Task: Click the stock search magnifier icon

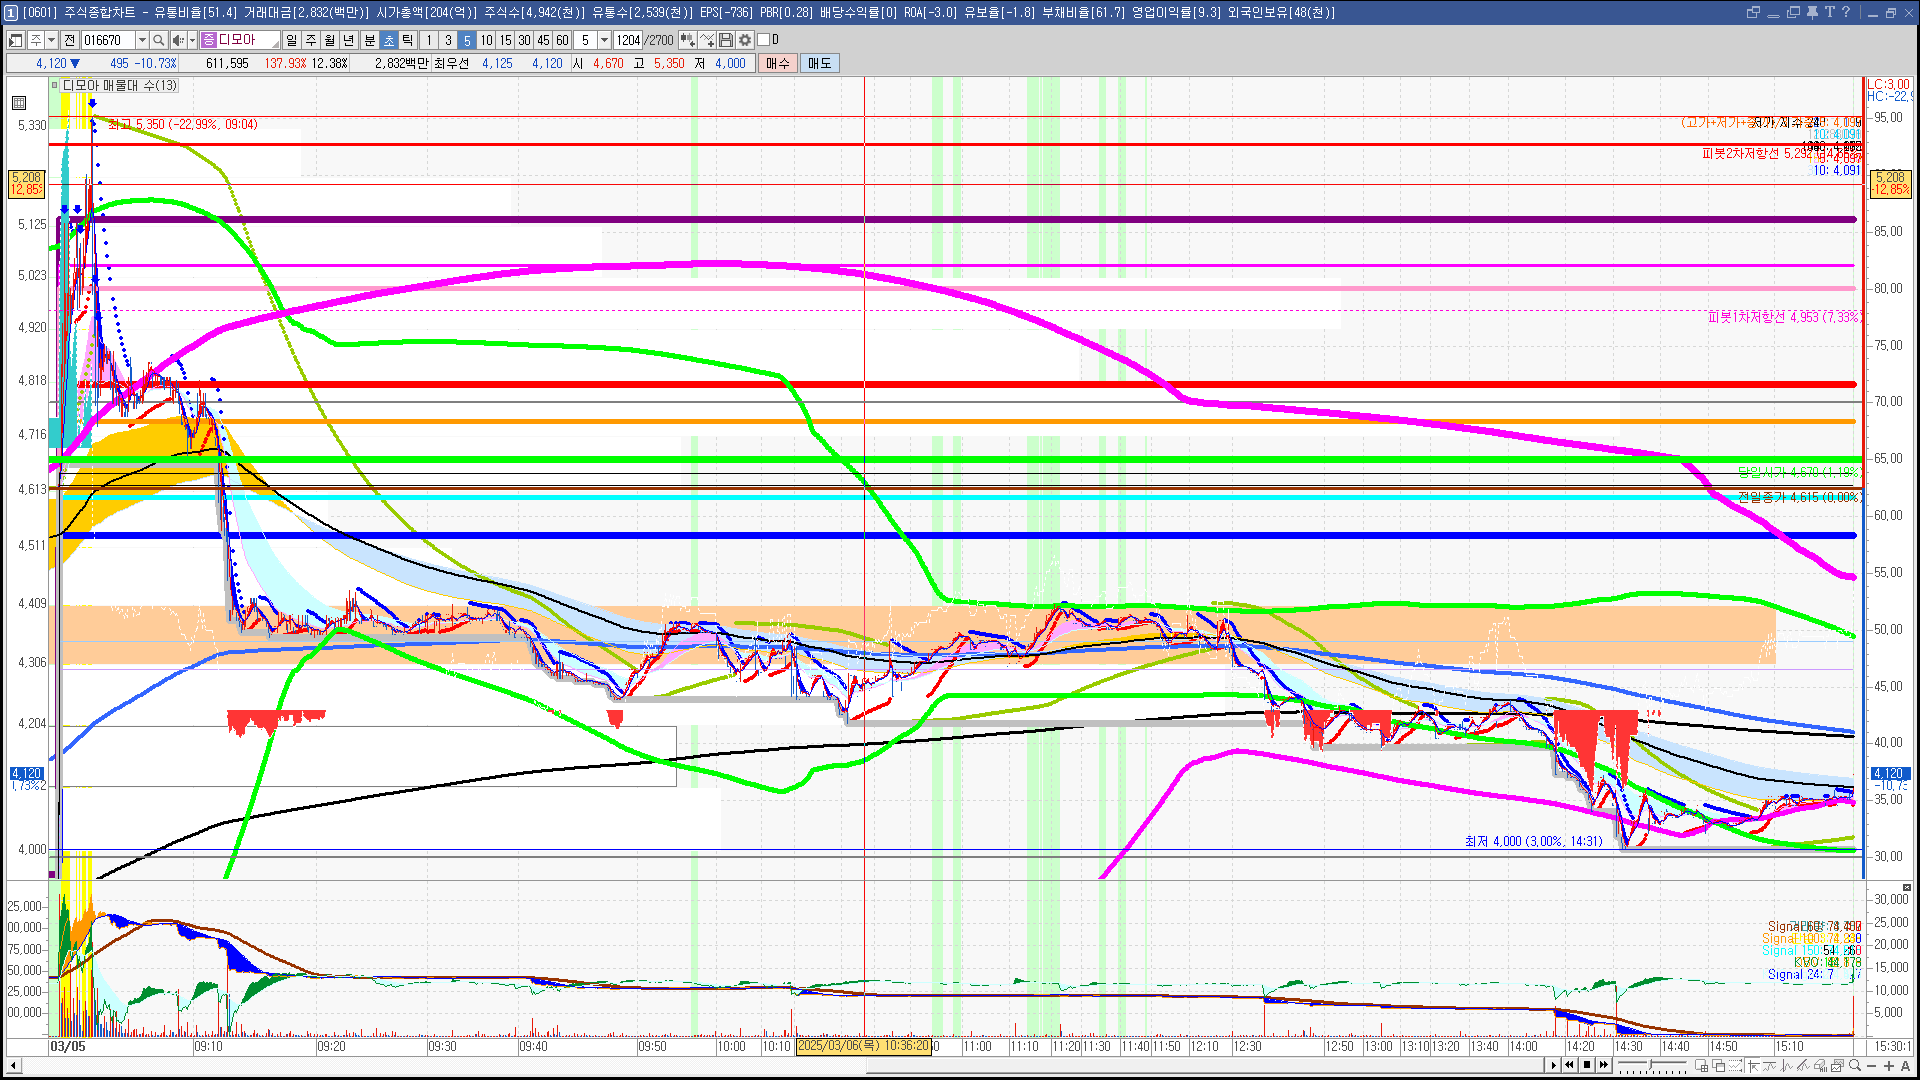Action: (x=158, y=40)
